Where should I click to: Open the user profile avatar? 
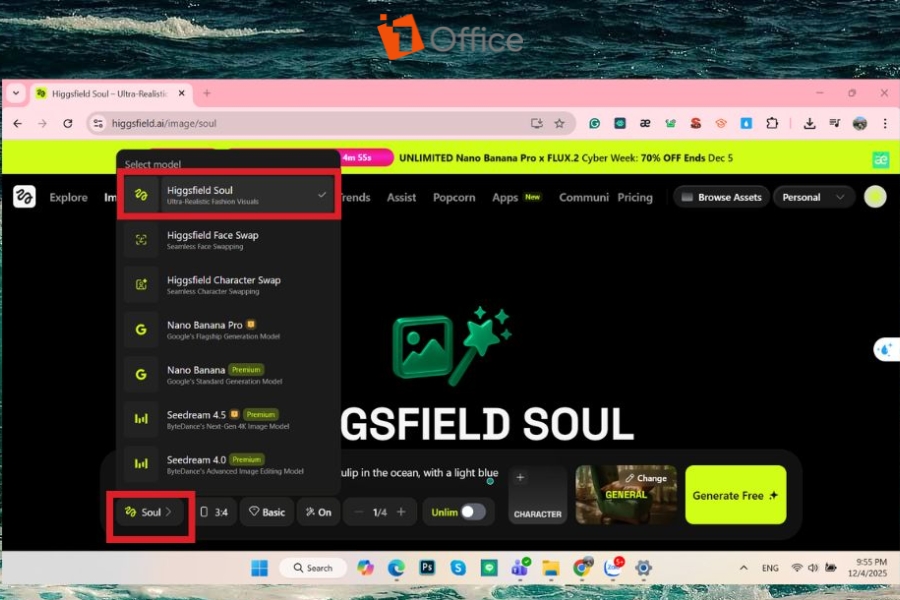[x=875, y=197]
